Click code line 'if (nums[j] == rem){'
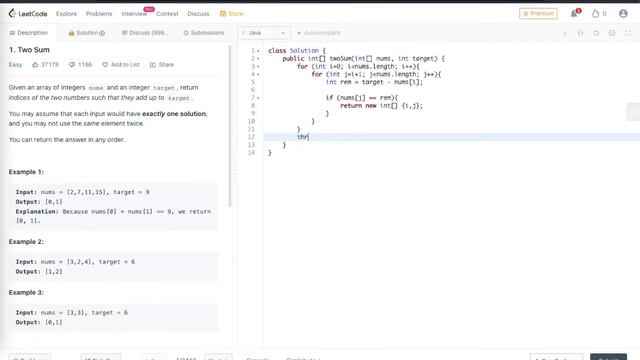 point(362,98)
